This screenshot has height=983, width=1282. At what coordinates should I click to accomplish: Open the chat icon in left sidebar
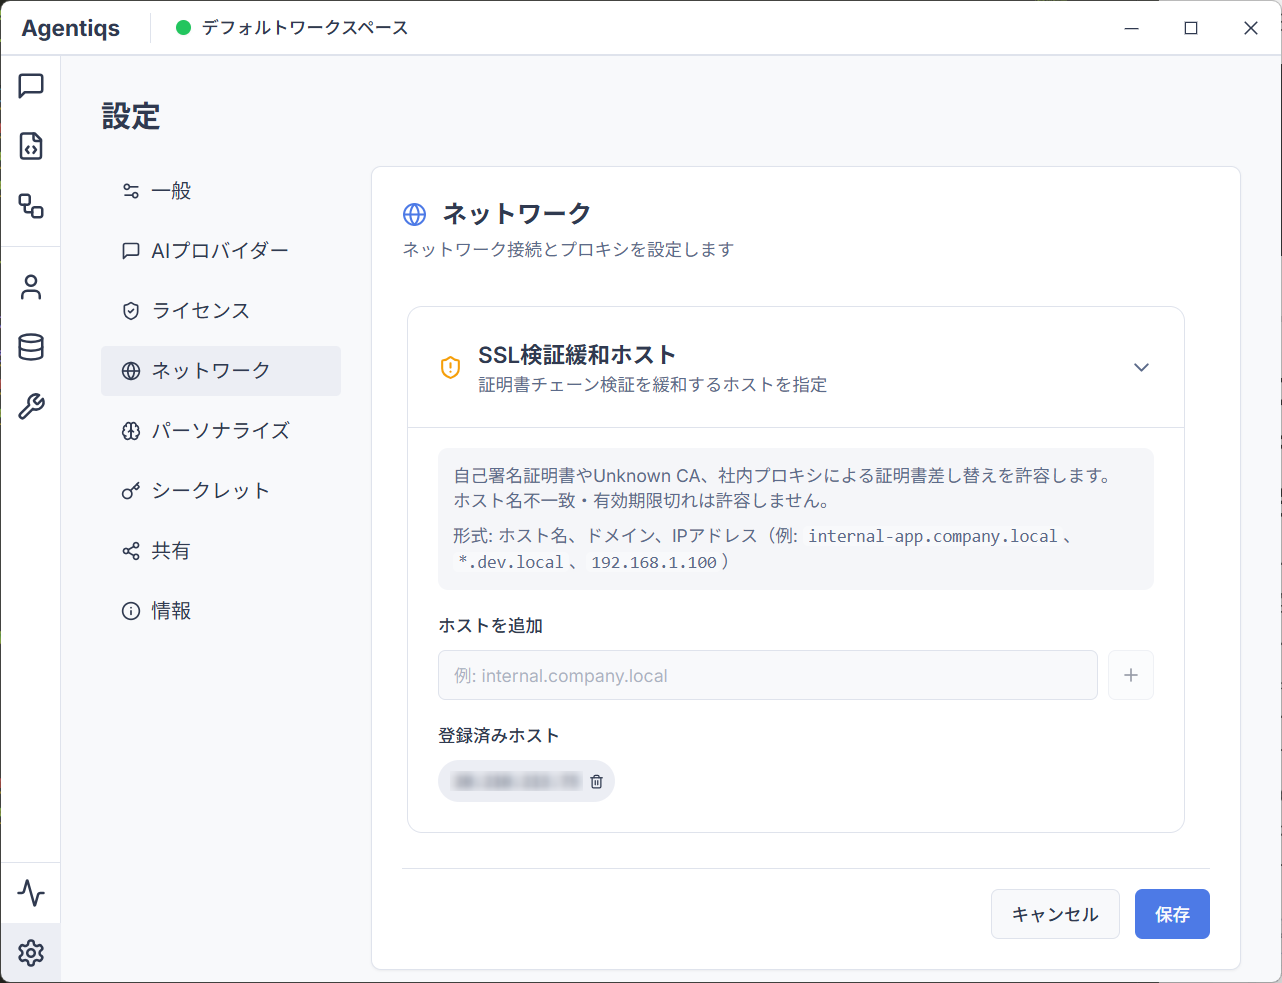pyautogui.click(x=31, y=86)
